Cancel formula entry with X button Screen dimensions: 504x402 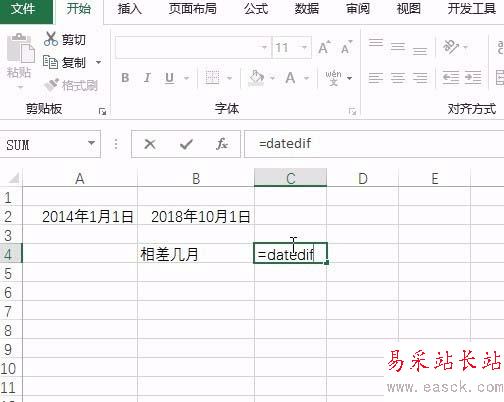coord(150,144)
